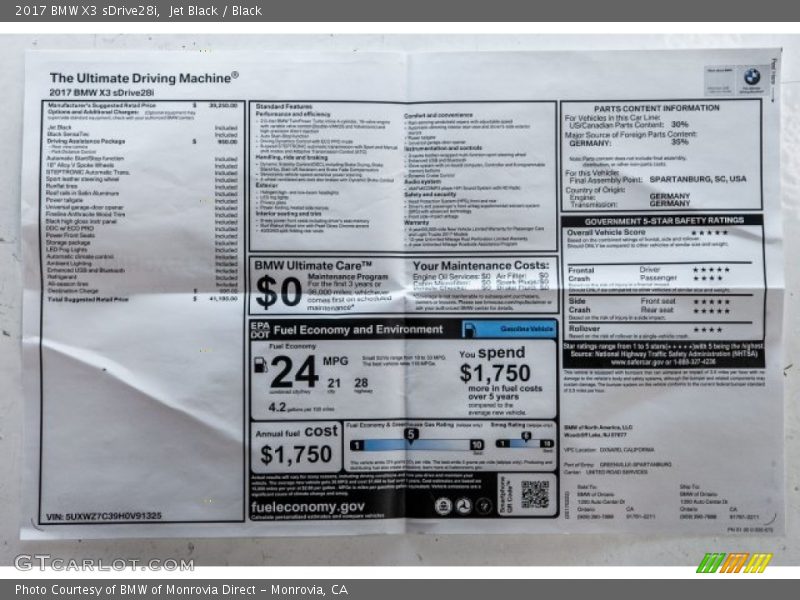Click the 'Power tailgate' option line
800x600 pixels.
142,200
